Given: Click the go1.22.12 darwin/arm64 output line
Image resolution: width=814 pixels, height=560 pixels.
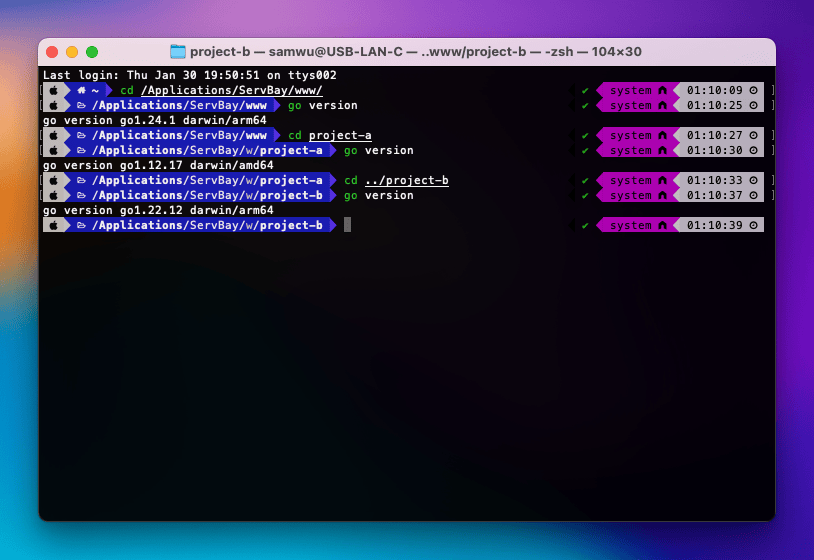Looking at the screenshot, I should (158, 210).
